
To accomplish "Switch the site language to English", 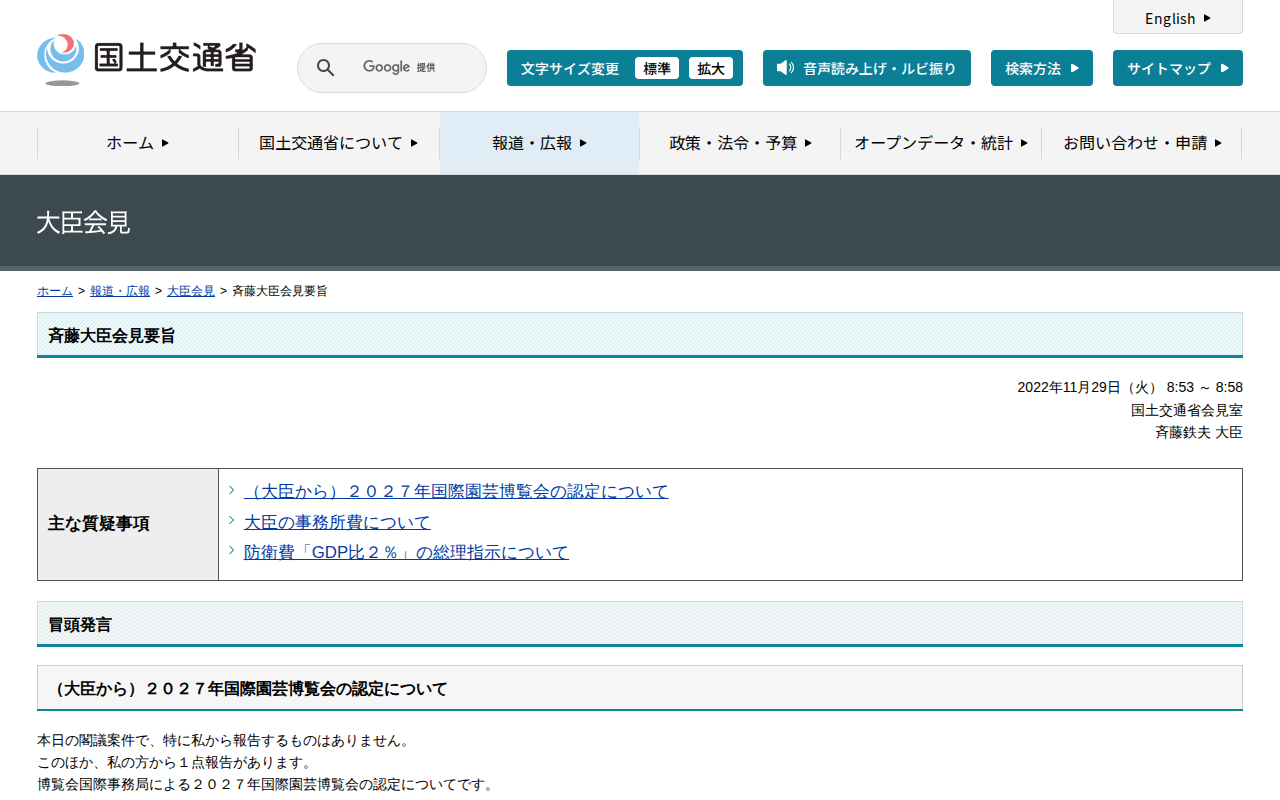I will click(1177, 18).
